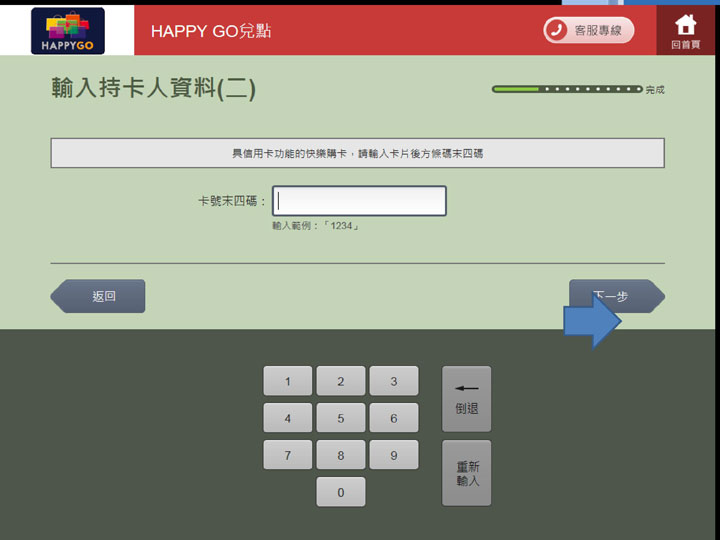Tap keypad digit 6
720x540 pixels.
point(394,418)
